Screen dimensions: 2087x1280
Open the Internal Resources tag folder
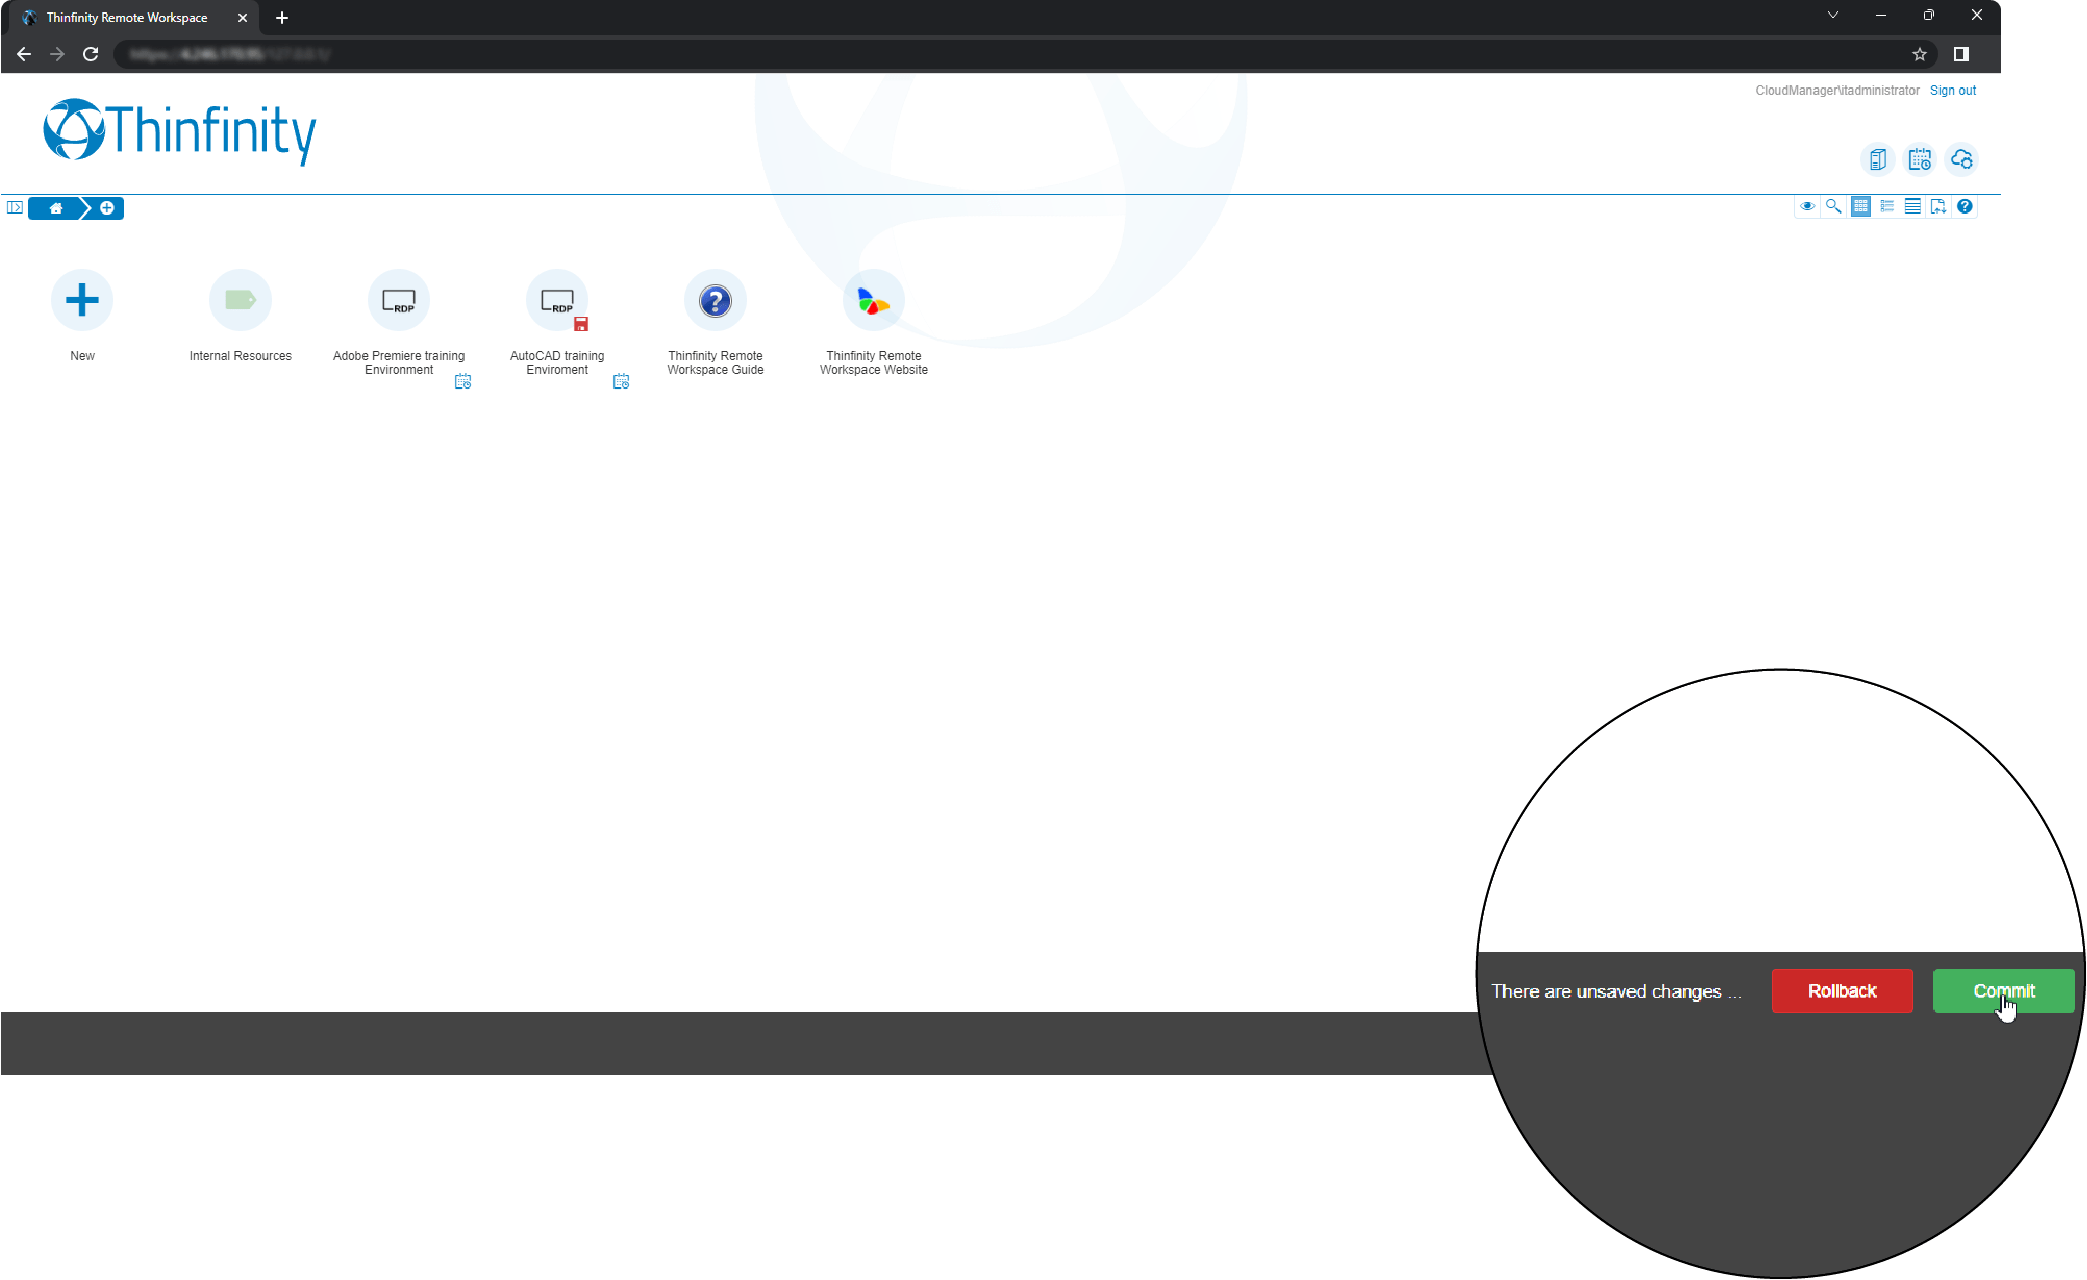[x=240, y=300]
